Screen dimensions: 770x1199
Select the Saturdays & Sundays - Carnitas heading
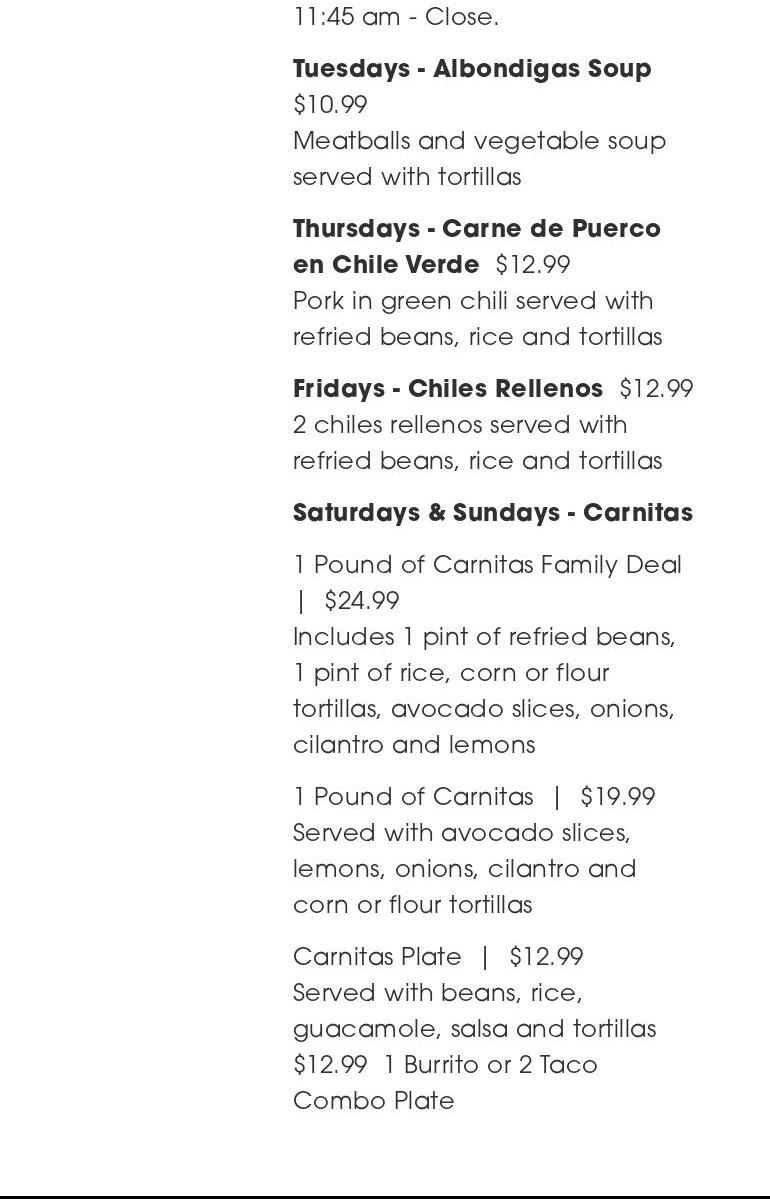coord(492,513)
